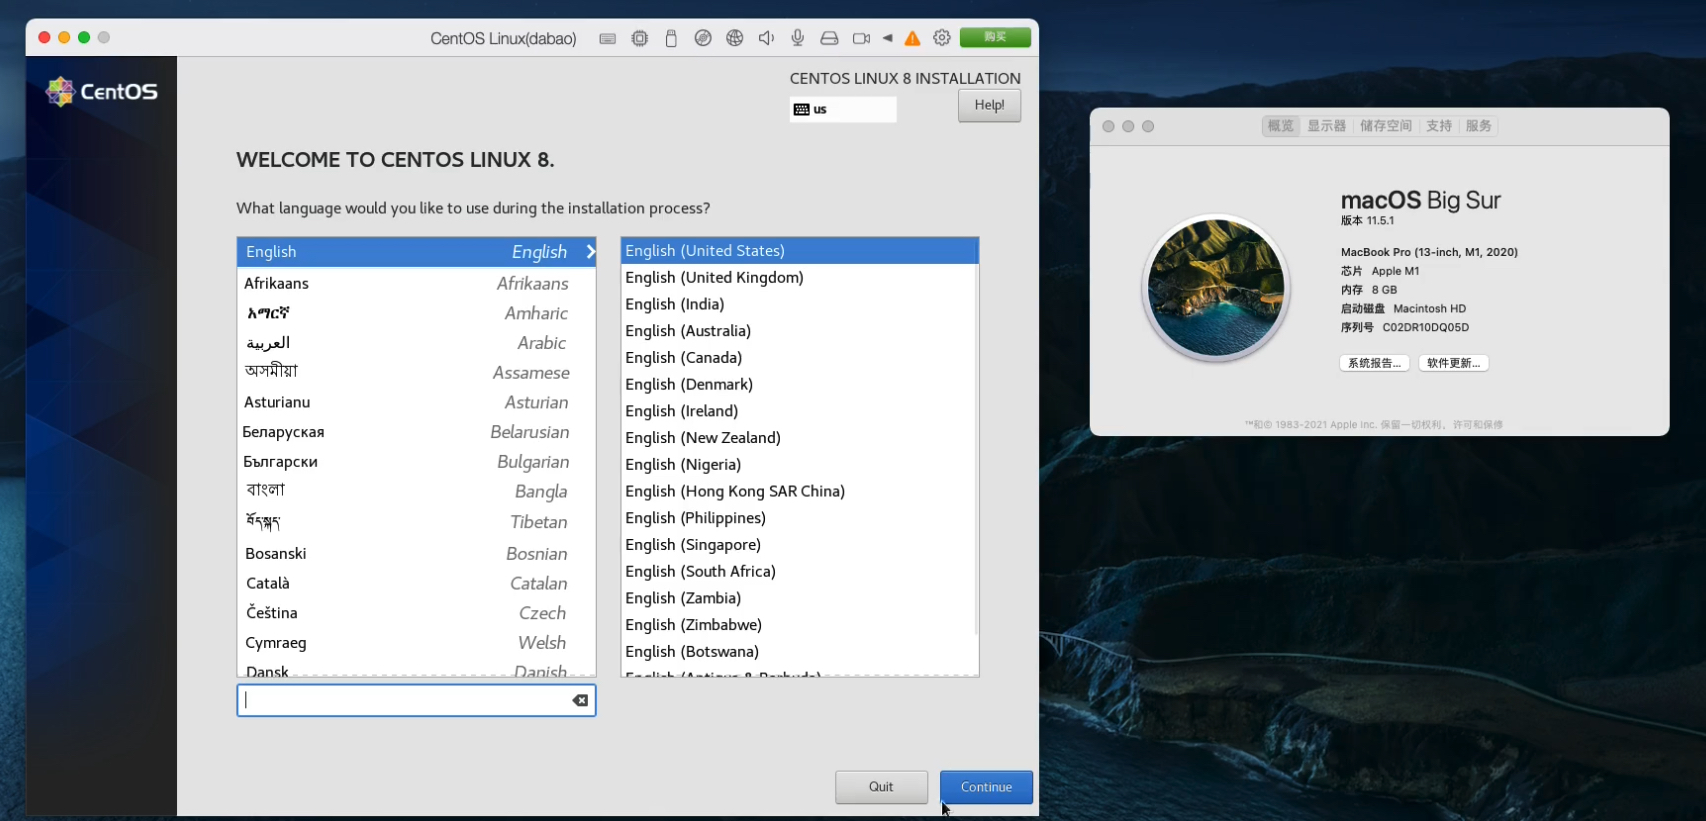Click the macOS Big Sur wallpaper thumbnail
This screenshot has height=821, width=1706.
[1216, 288]
